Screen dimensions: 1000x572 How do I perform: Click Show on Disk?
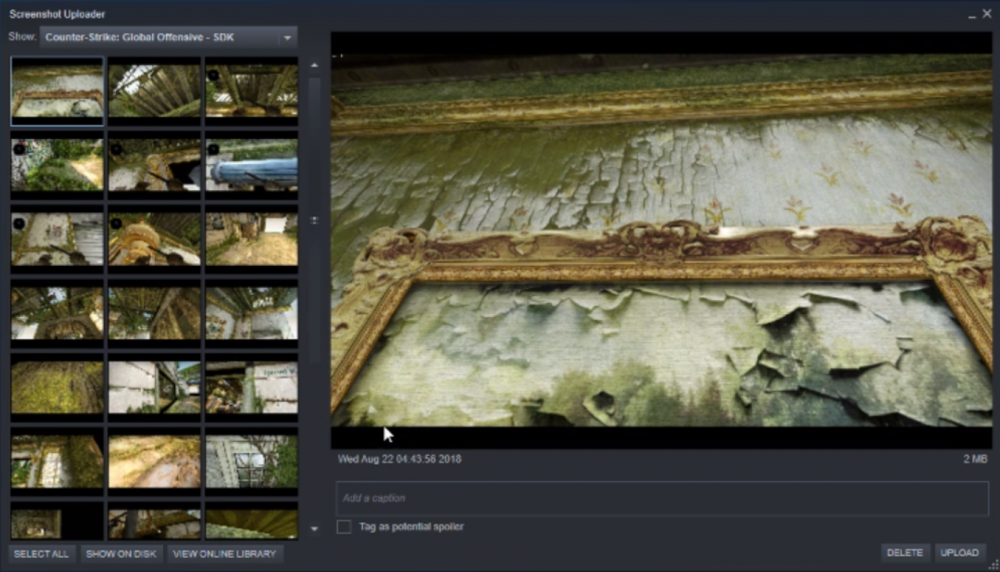point(121,554)
